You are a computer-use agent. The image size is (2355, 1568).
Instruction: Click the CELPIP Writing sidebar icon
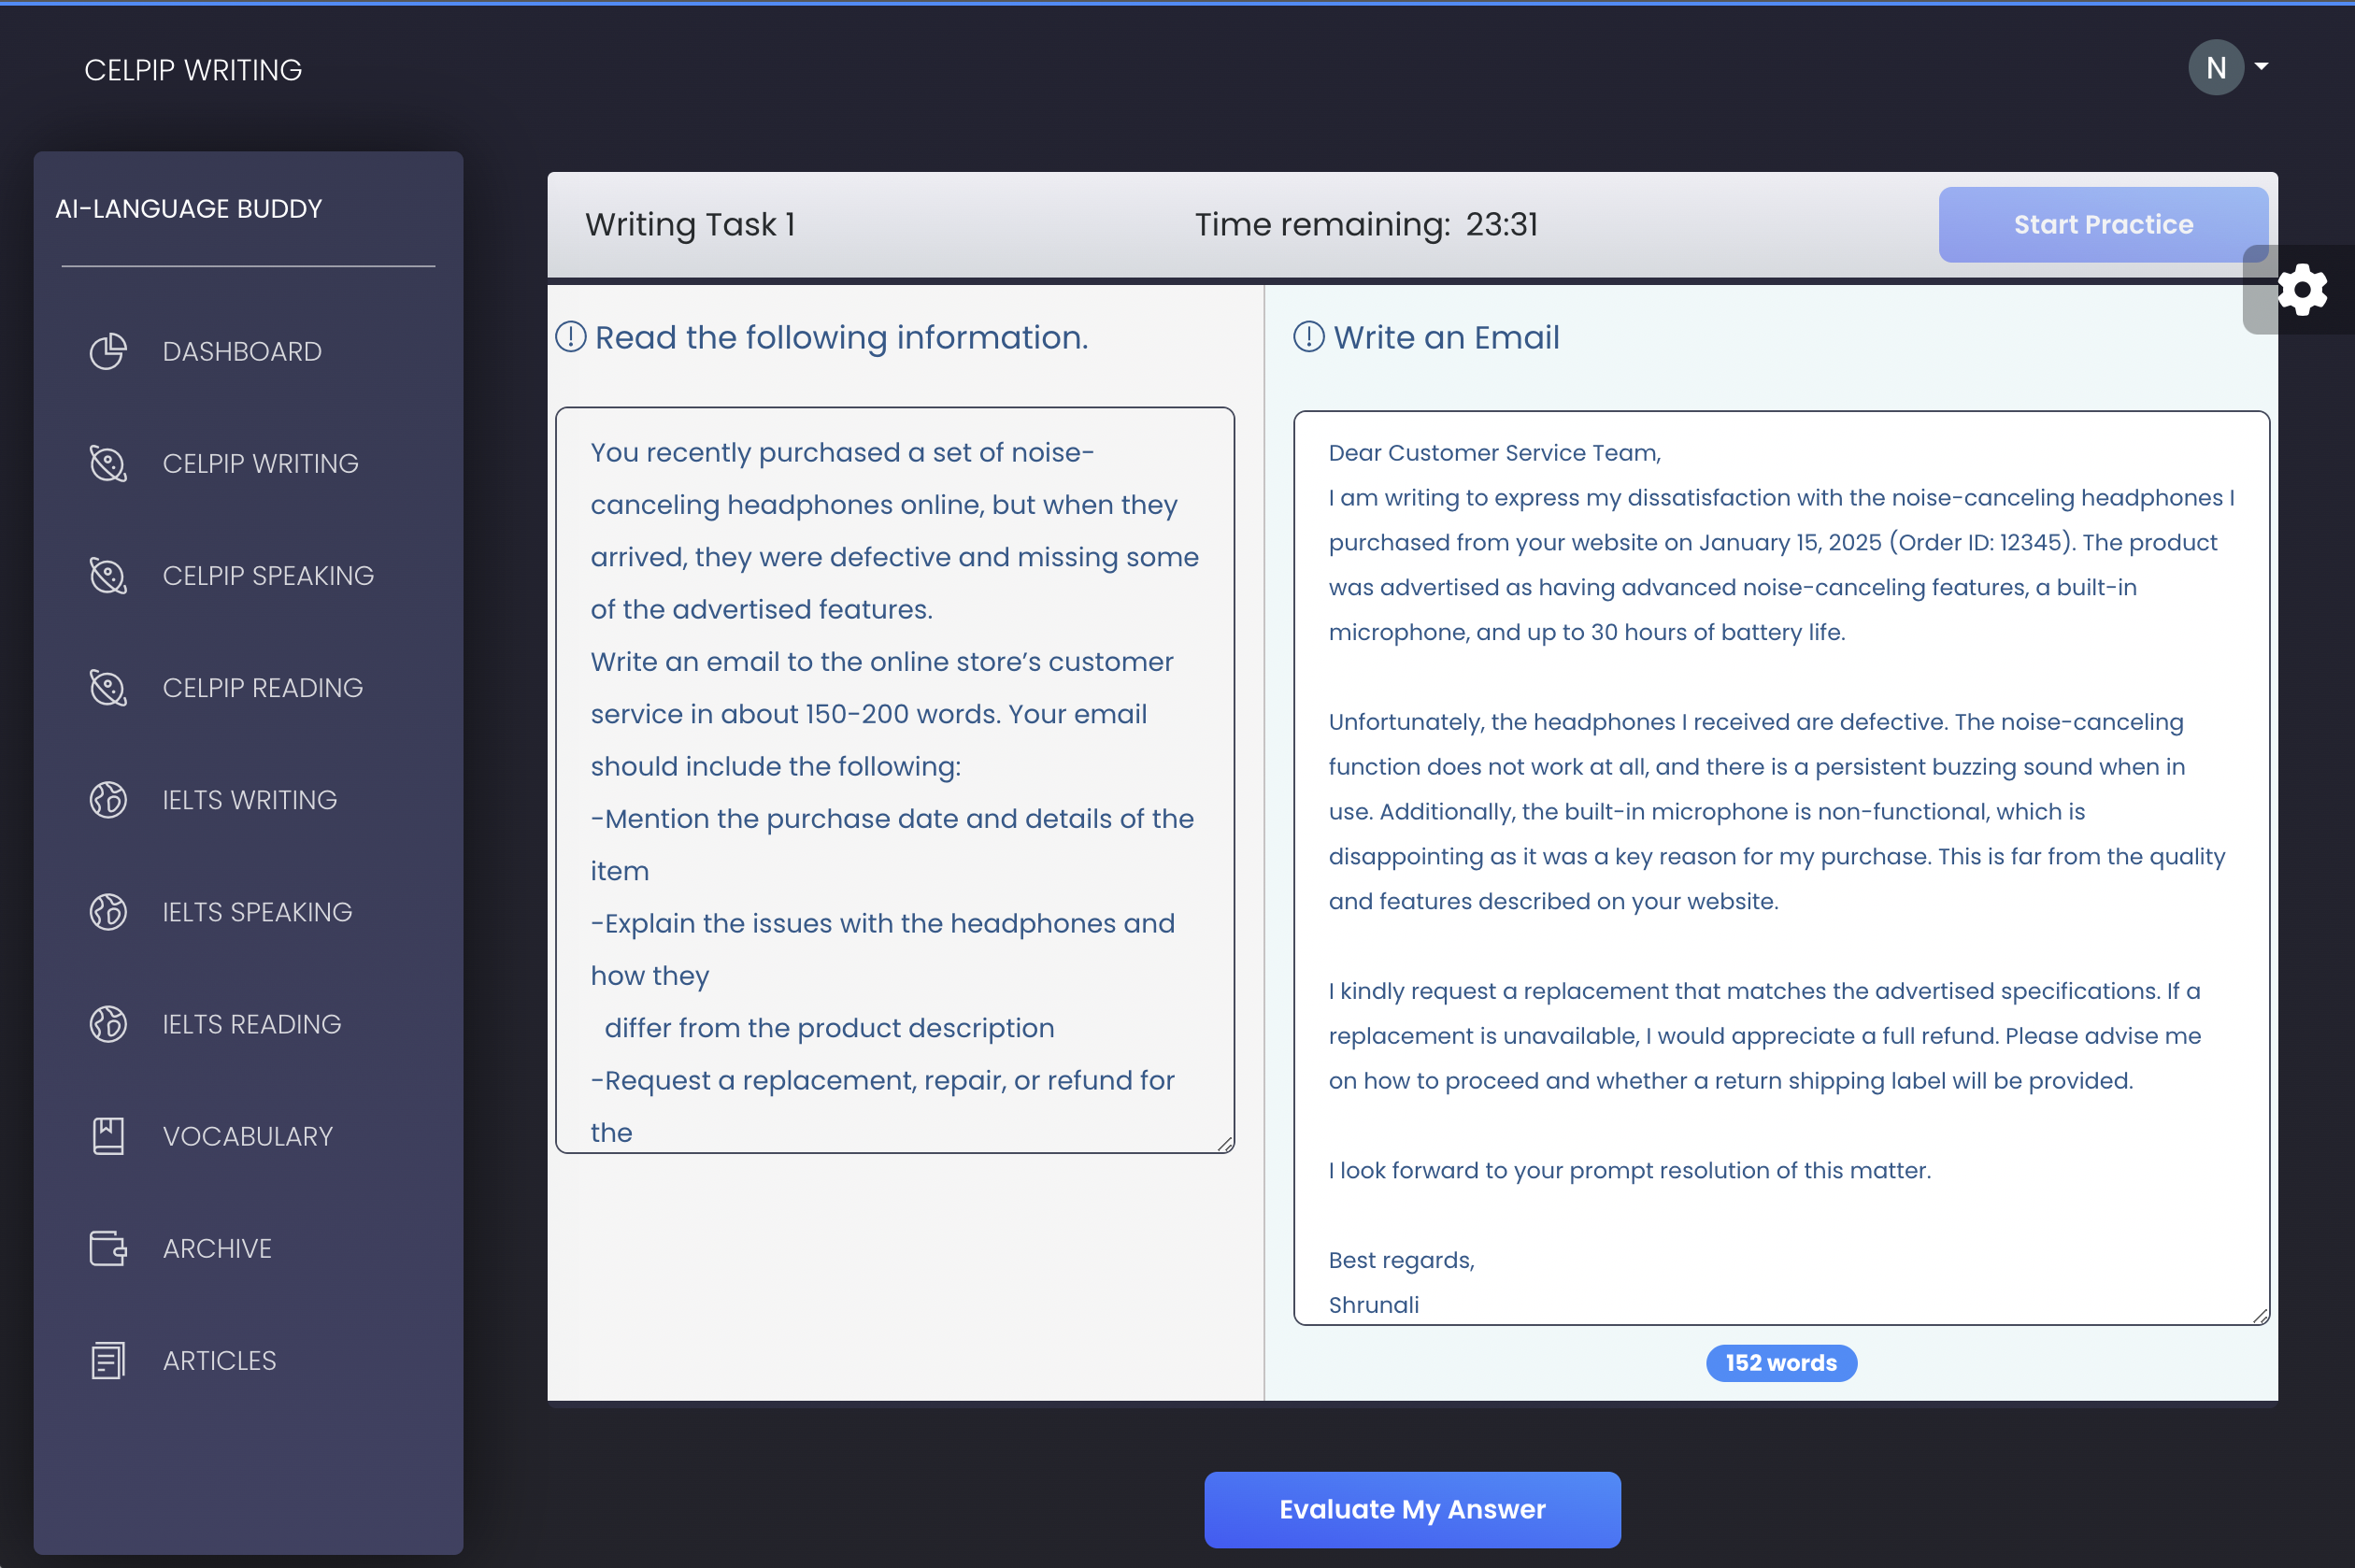coord(108,464)
